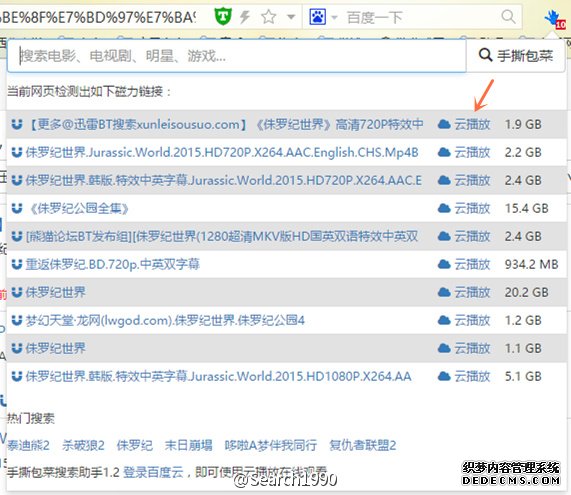
Task: Click magnet icon beside 【更多@迅雷BT搜索 entry
Action: (x=17, y=125)
